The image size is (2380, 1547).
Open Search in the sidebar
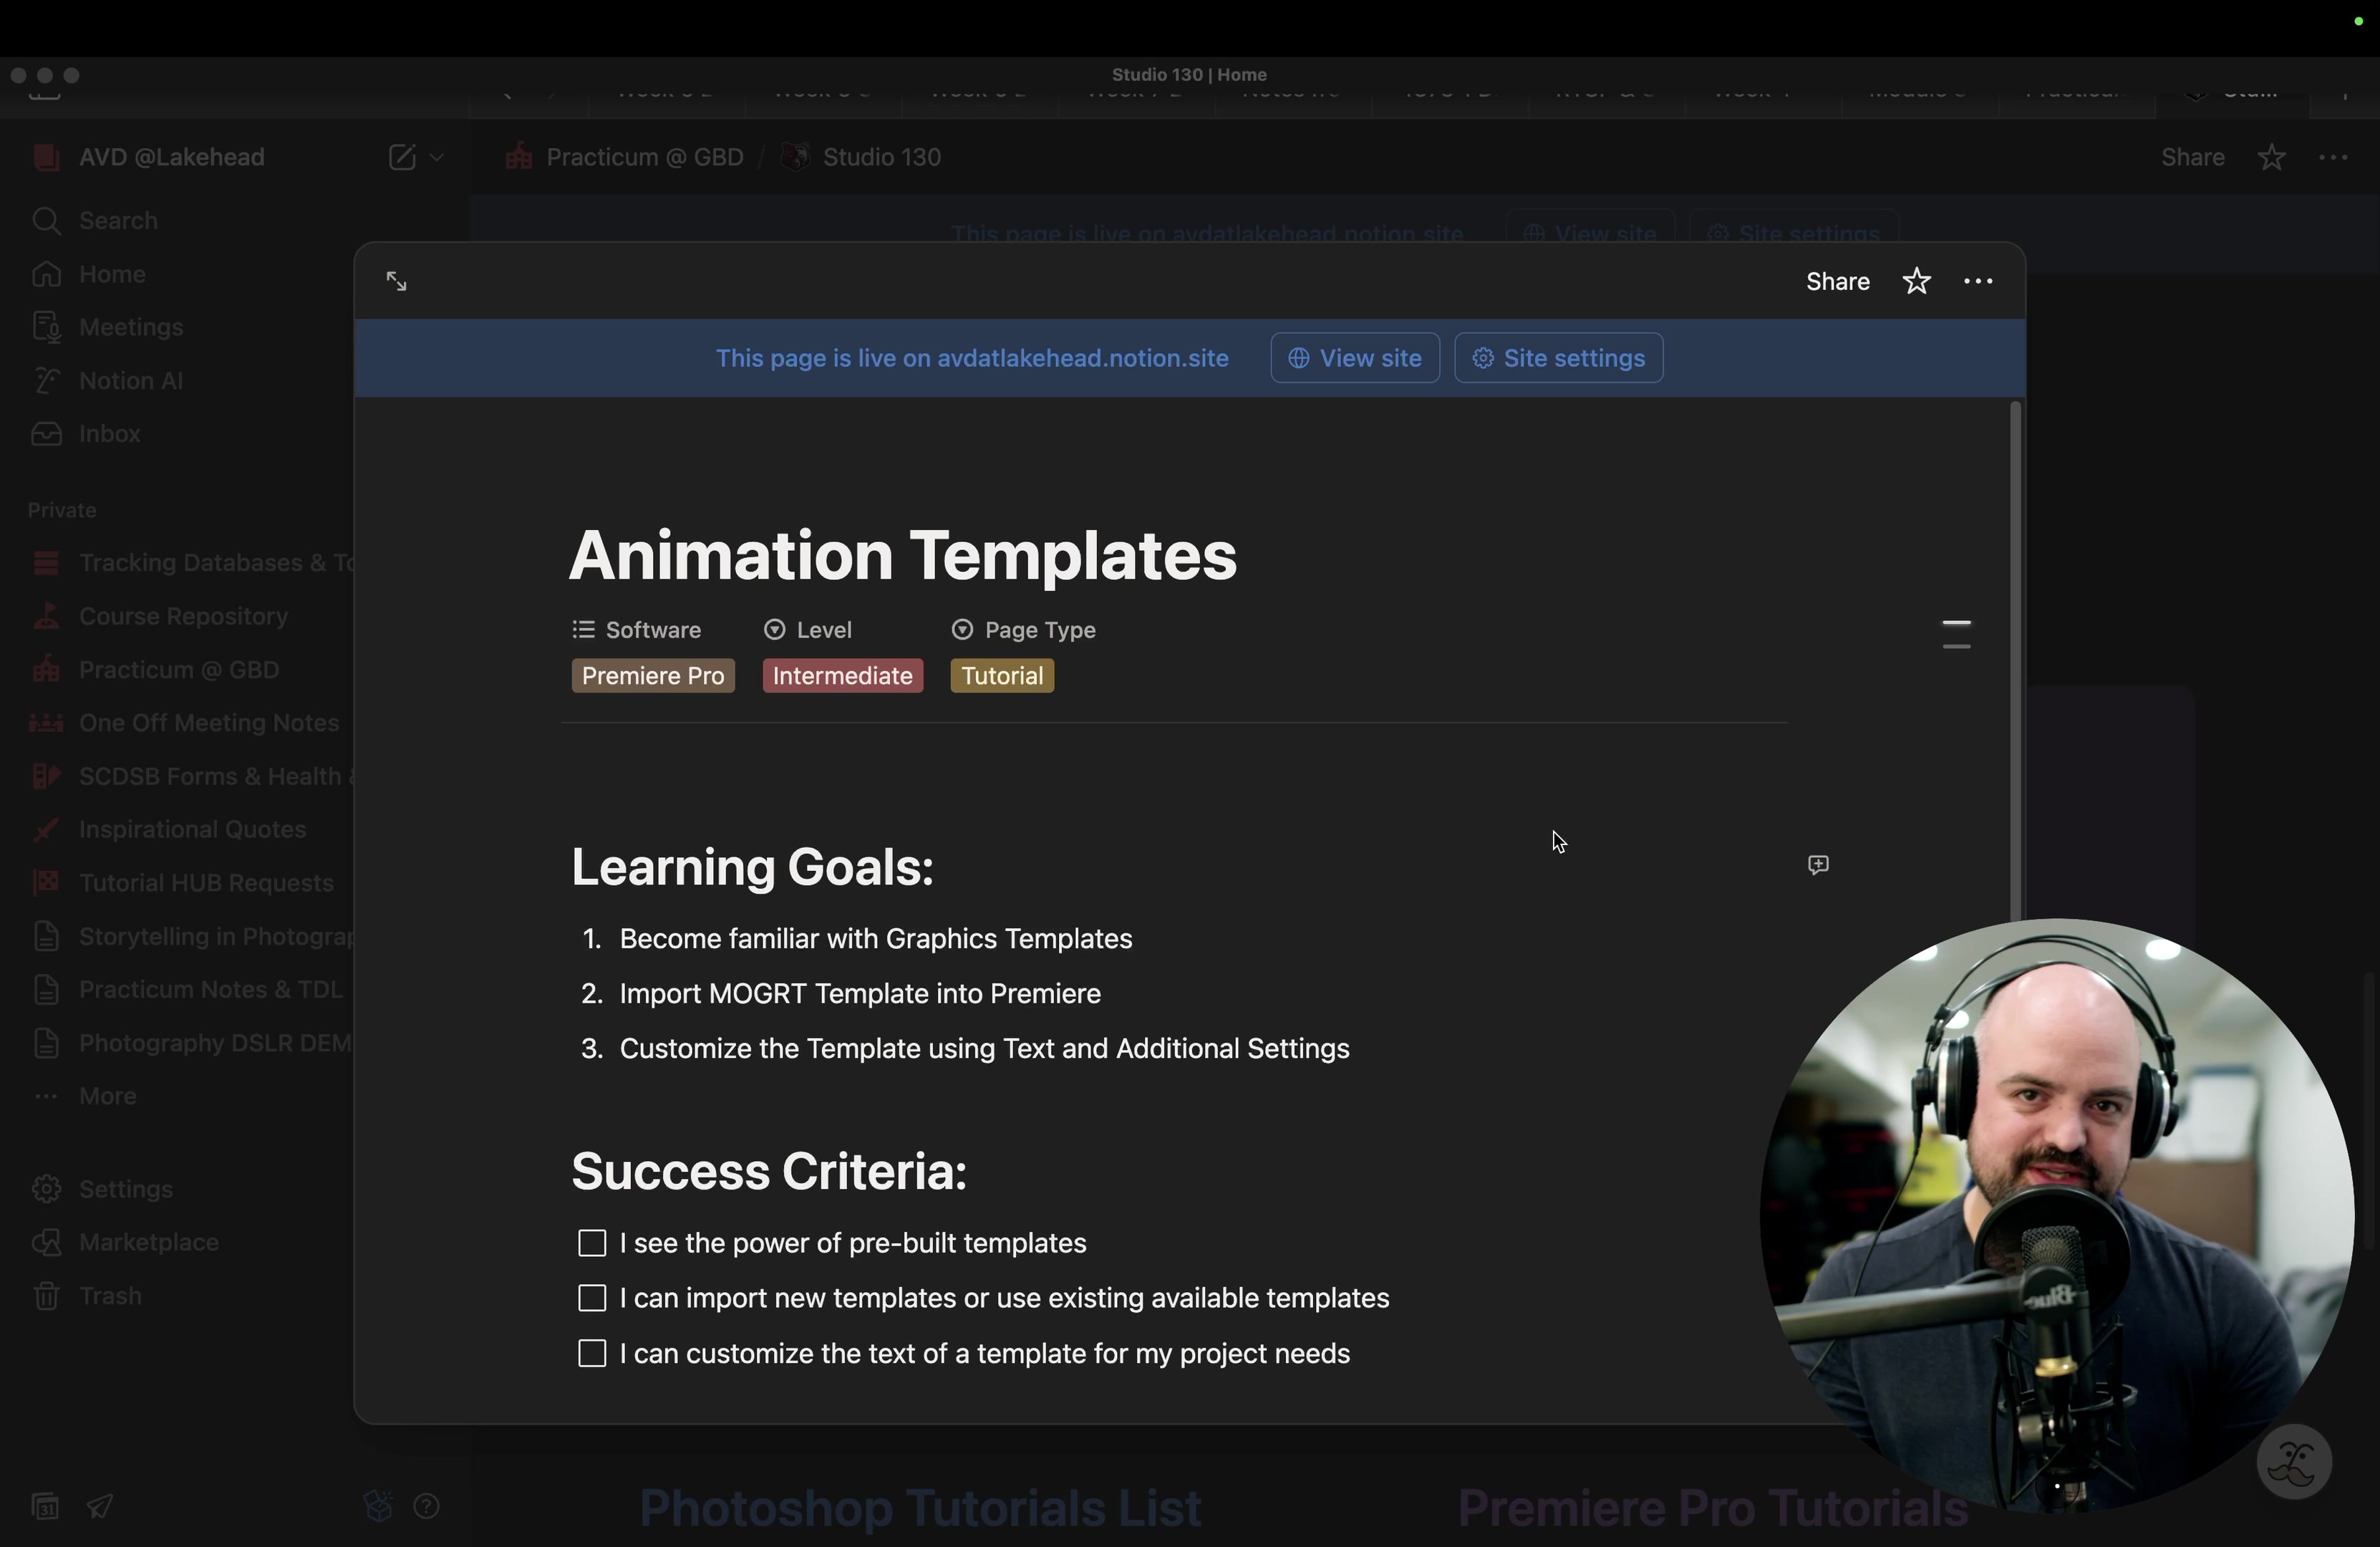tap(117, 221)
